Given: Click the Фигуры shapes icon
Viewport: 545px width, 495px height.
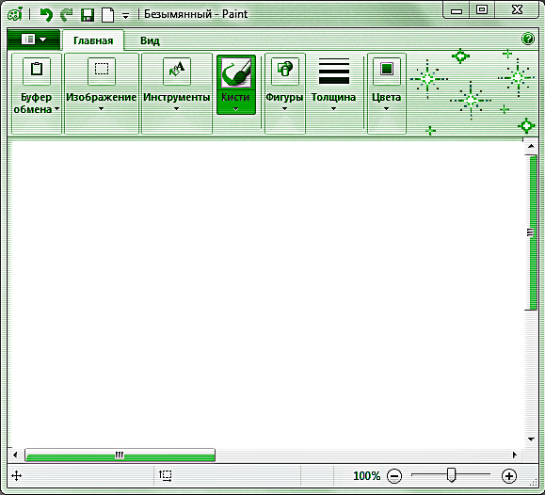Looking at the screenshot, I should (x=285, y=71).
